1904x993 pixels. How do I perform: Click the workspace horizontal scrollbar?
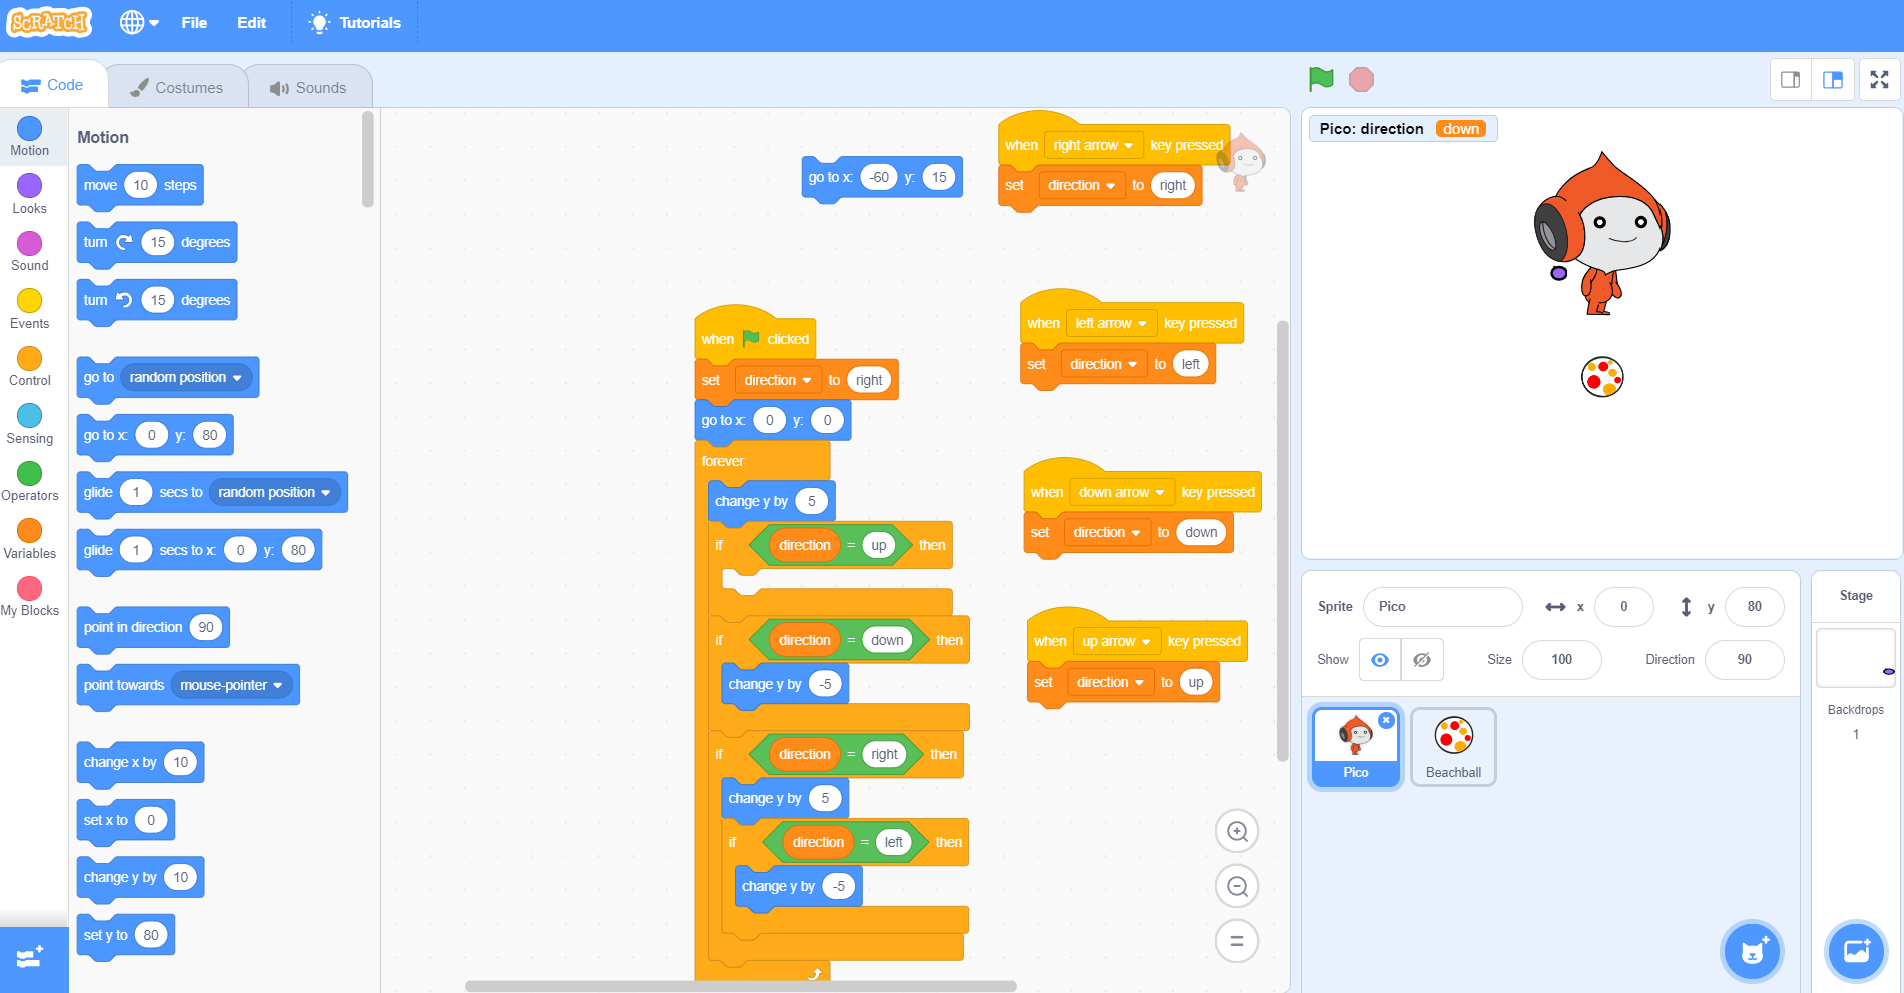pos(740,986)
